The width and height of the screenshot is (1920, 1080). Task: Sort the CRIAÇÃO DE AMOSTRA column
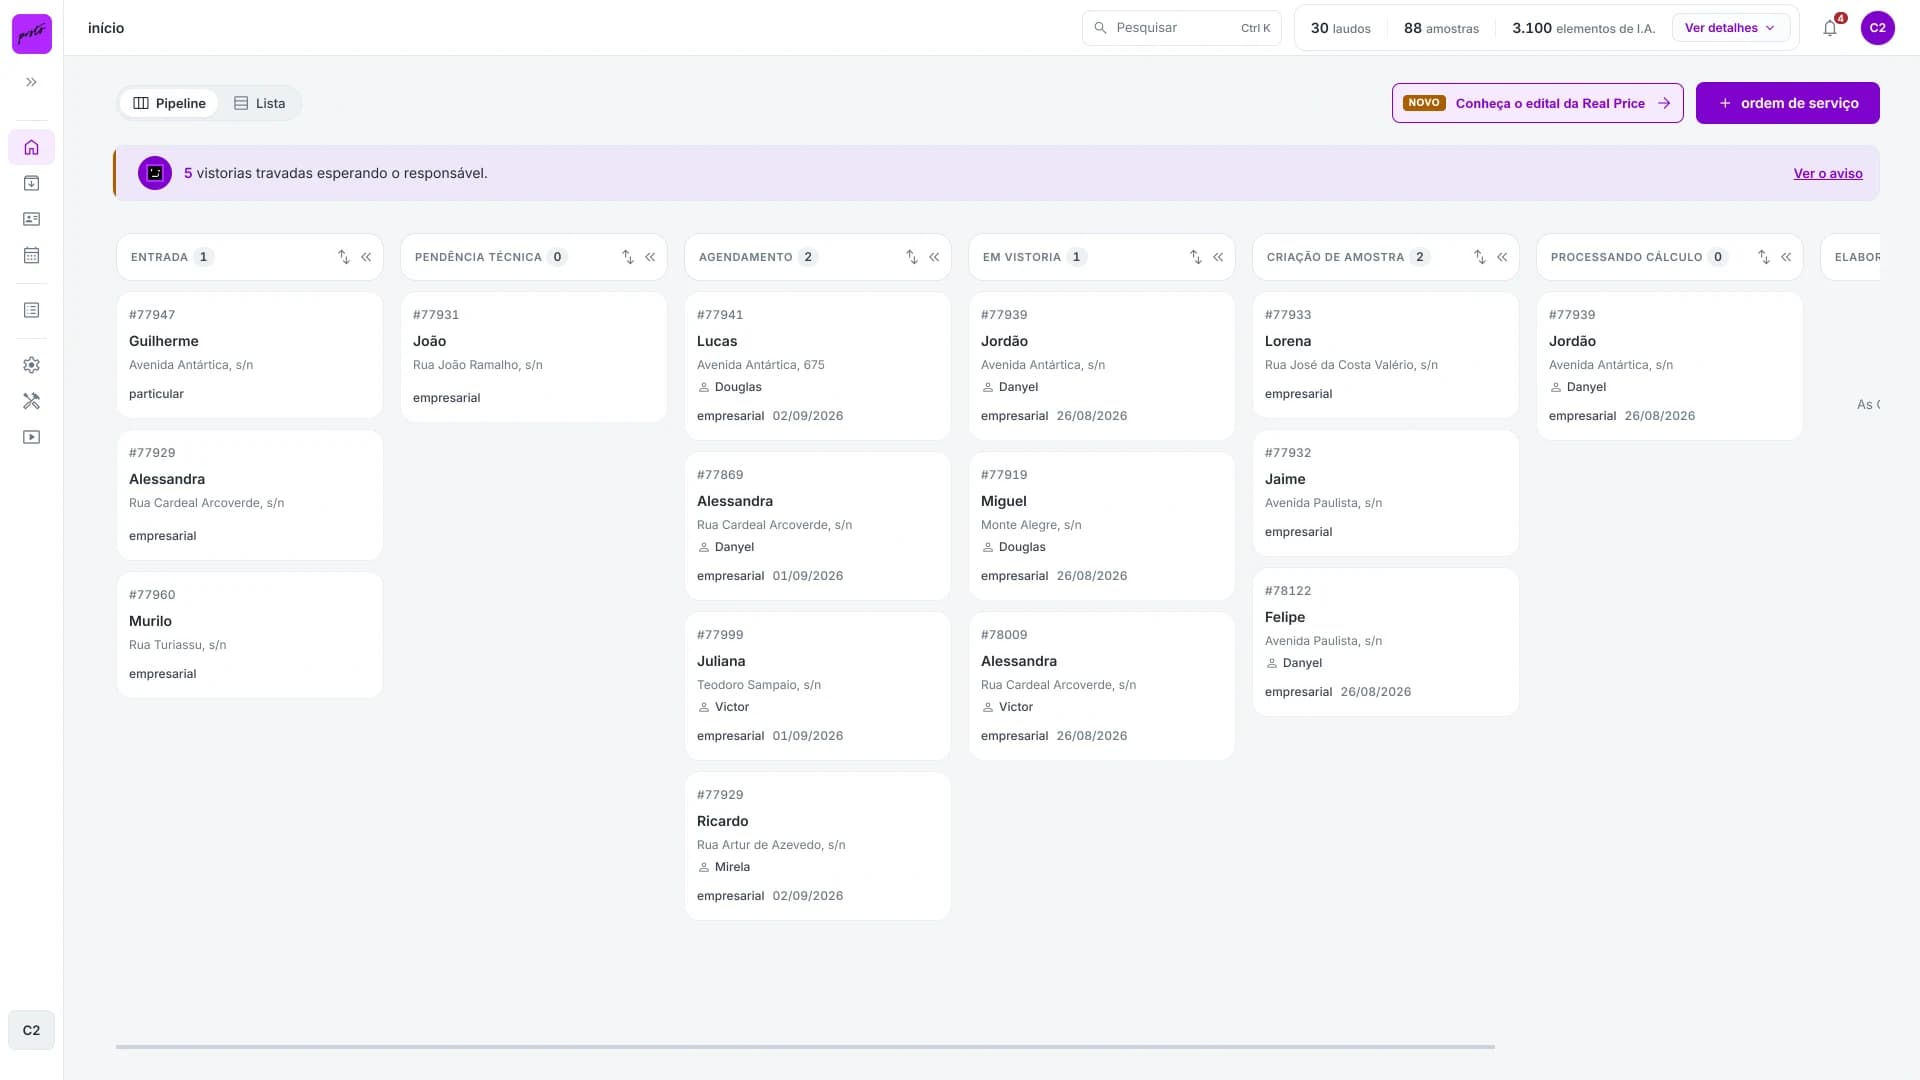1479,257
